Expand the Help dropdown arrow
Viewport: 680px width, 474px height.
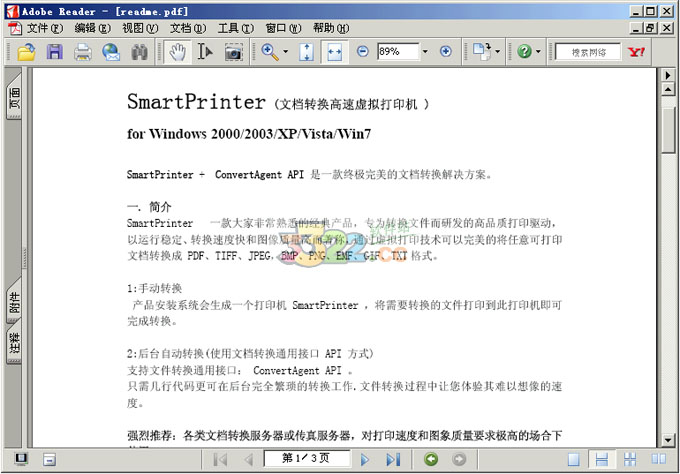pos(538,52)
